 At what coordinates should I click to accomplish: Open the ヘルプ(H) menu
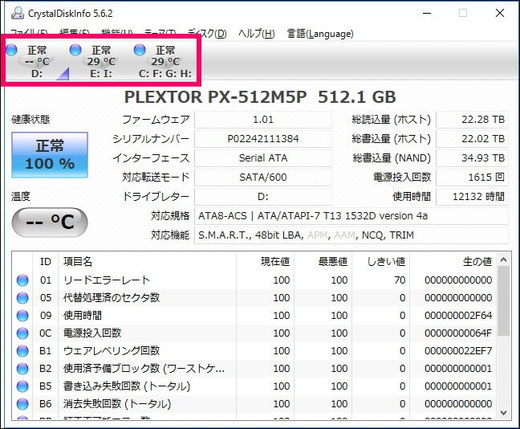[256, 34]
